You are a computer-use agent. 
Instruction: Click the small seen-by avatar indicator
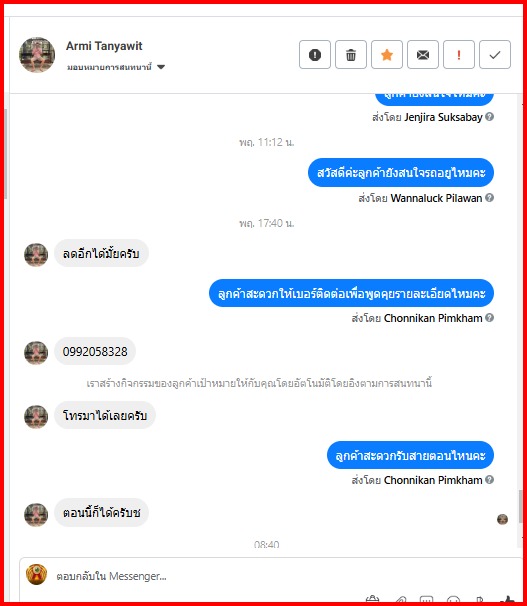pyautogui.click(x=502, y=519)
